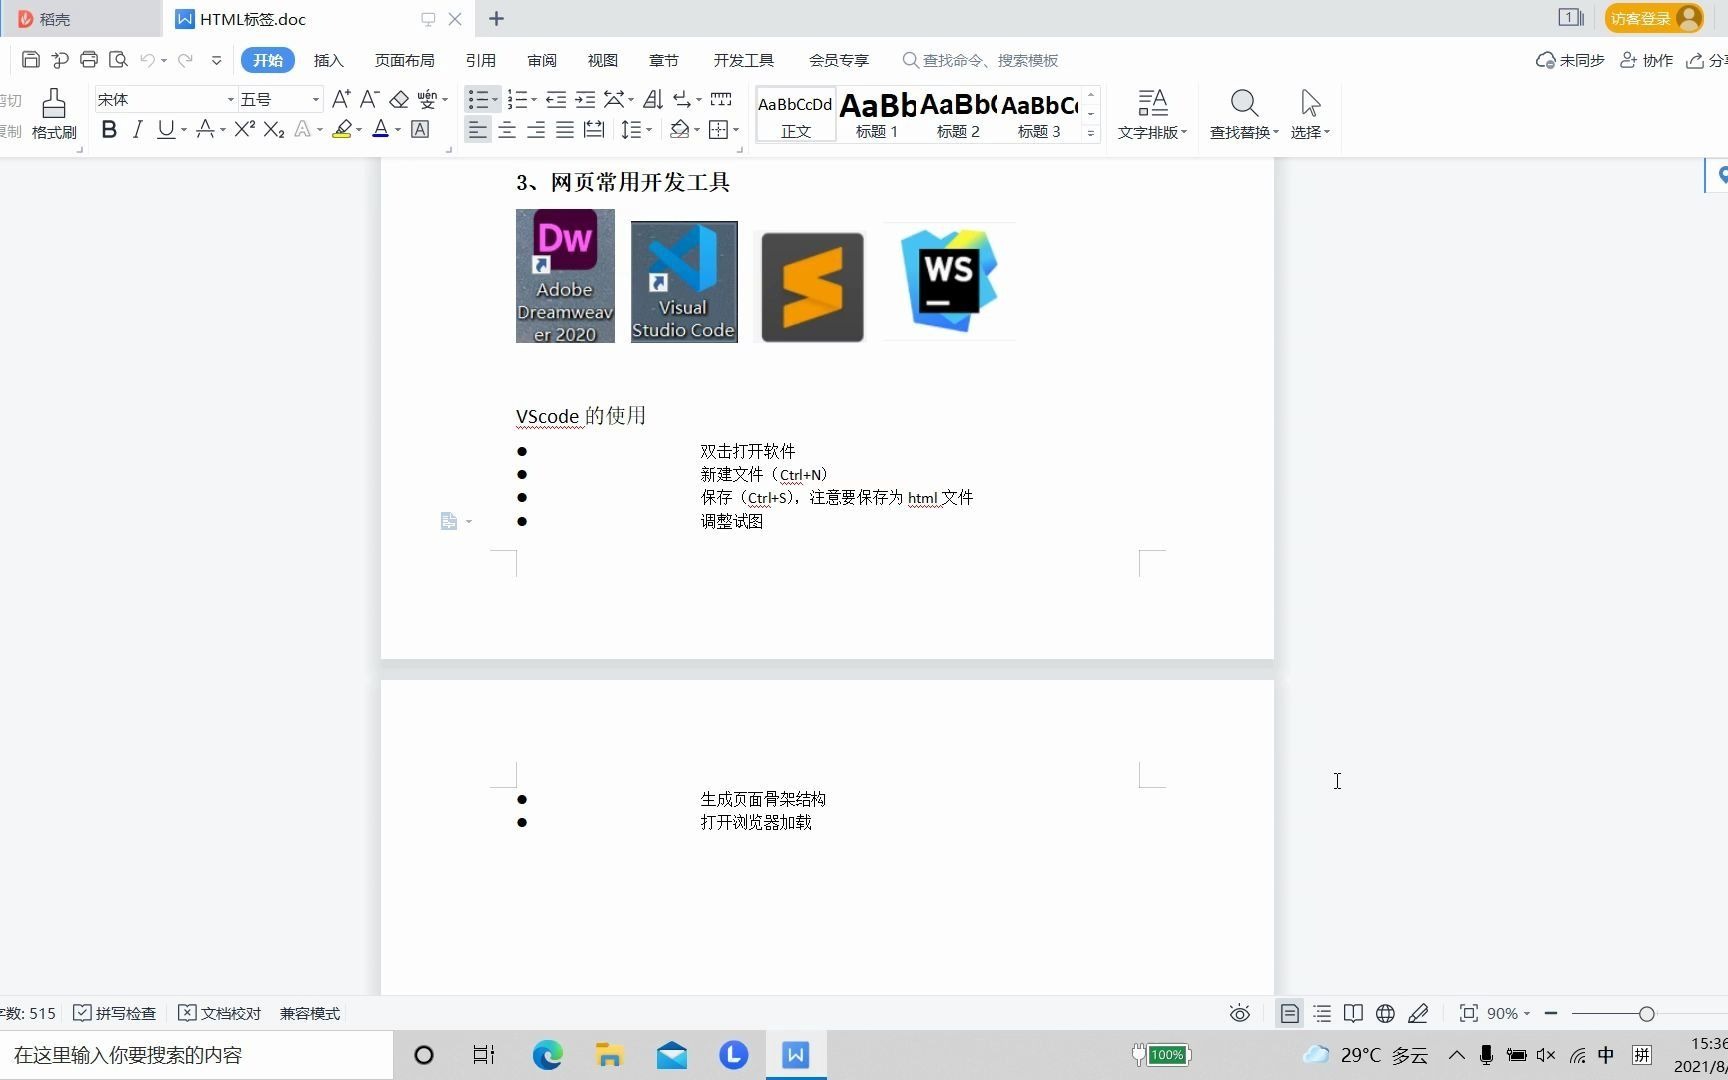Click 文档校对 proofreading
The image size is (1728, 1080).
[x=219, y=1013]
